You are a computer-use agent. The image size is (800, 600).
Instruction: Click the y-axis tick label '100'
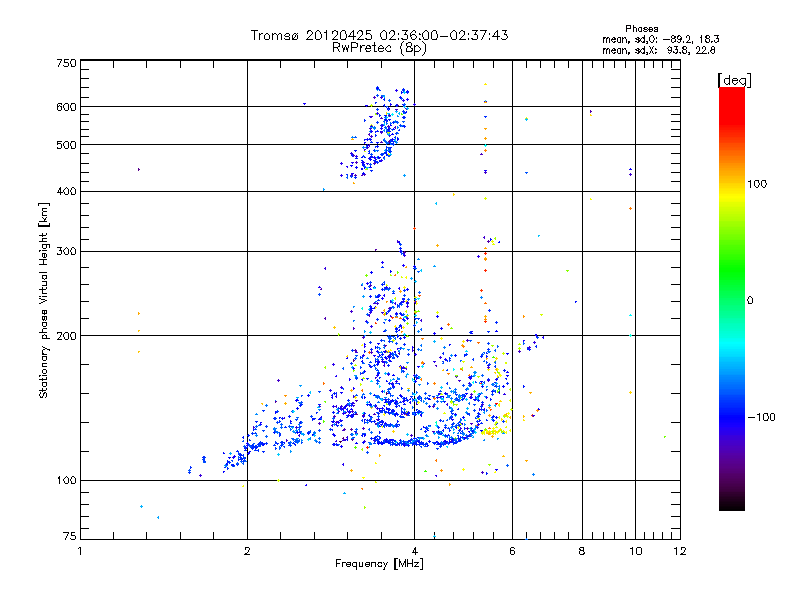[66, 481]
